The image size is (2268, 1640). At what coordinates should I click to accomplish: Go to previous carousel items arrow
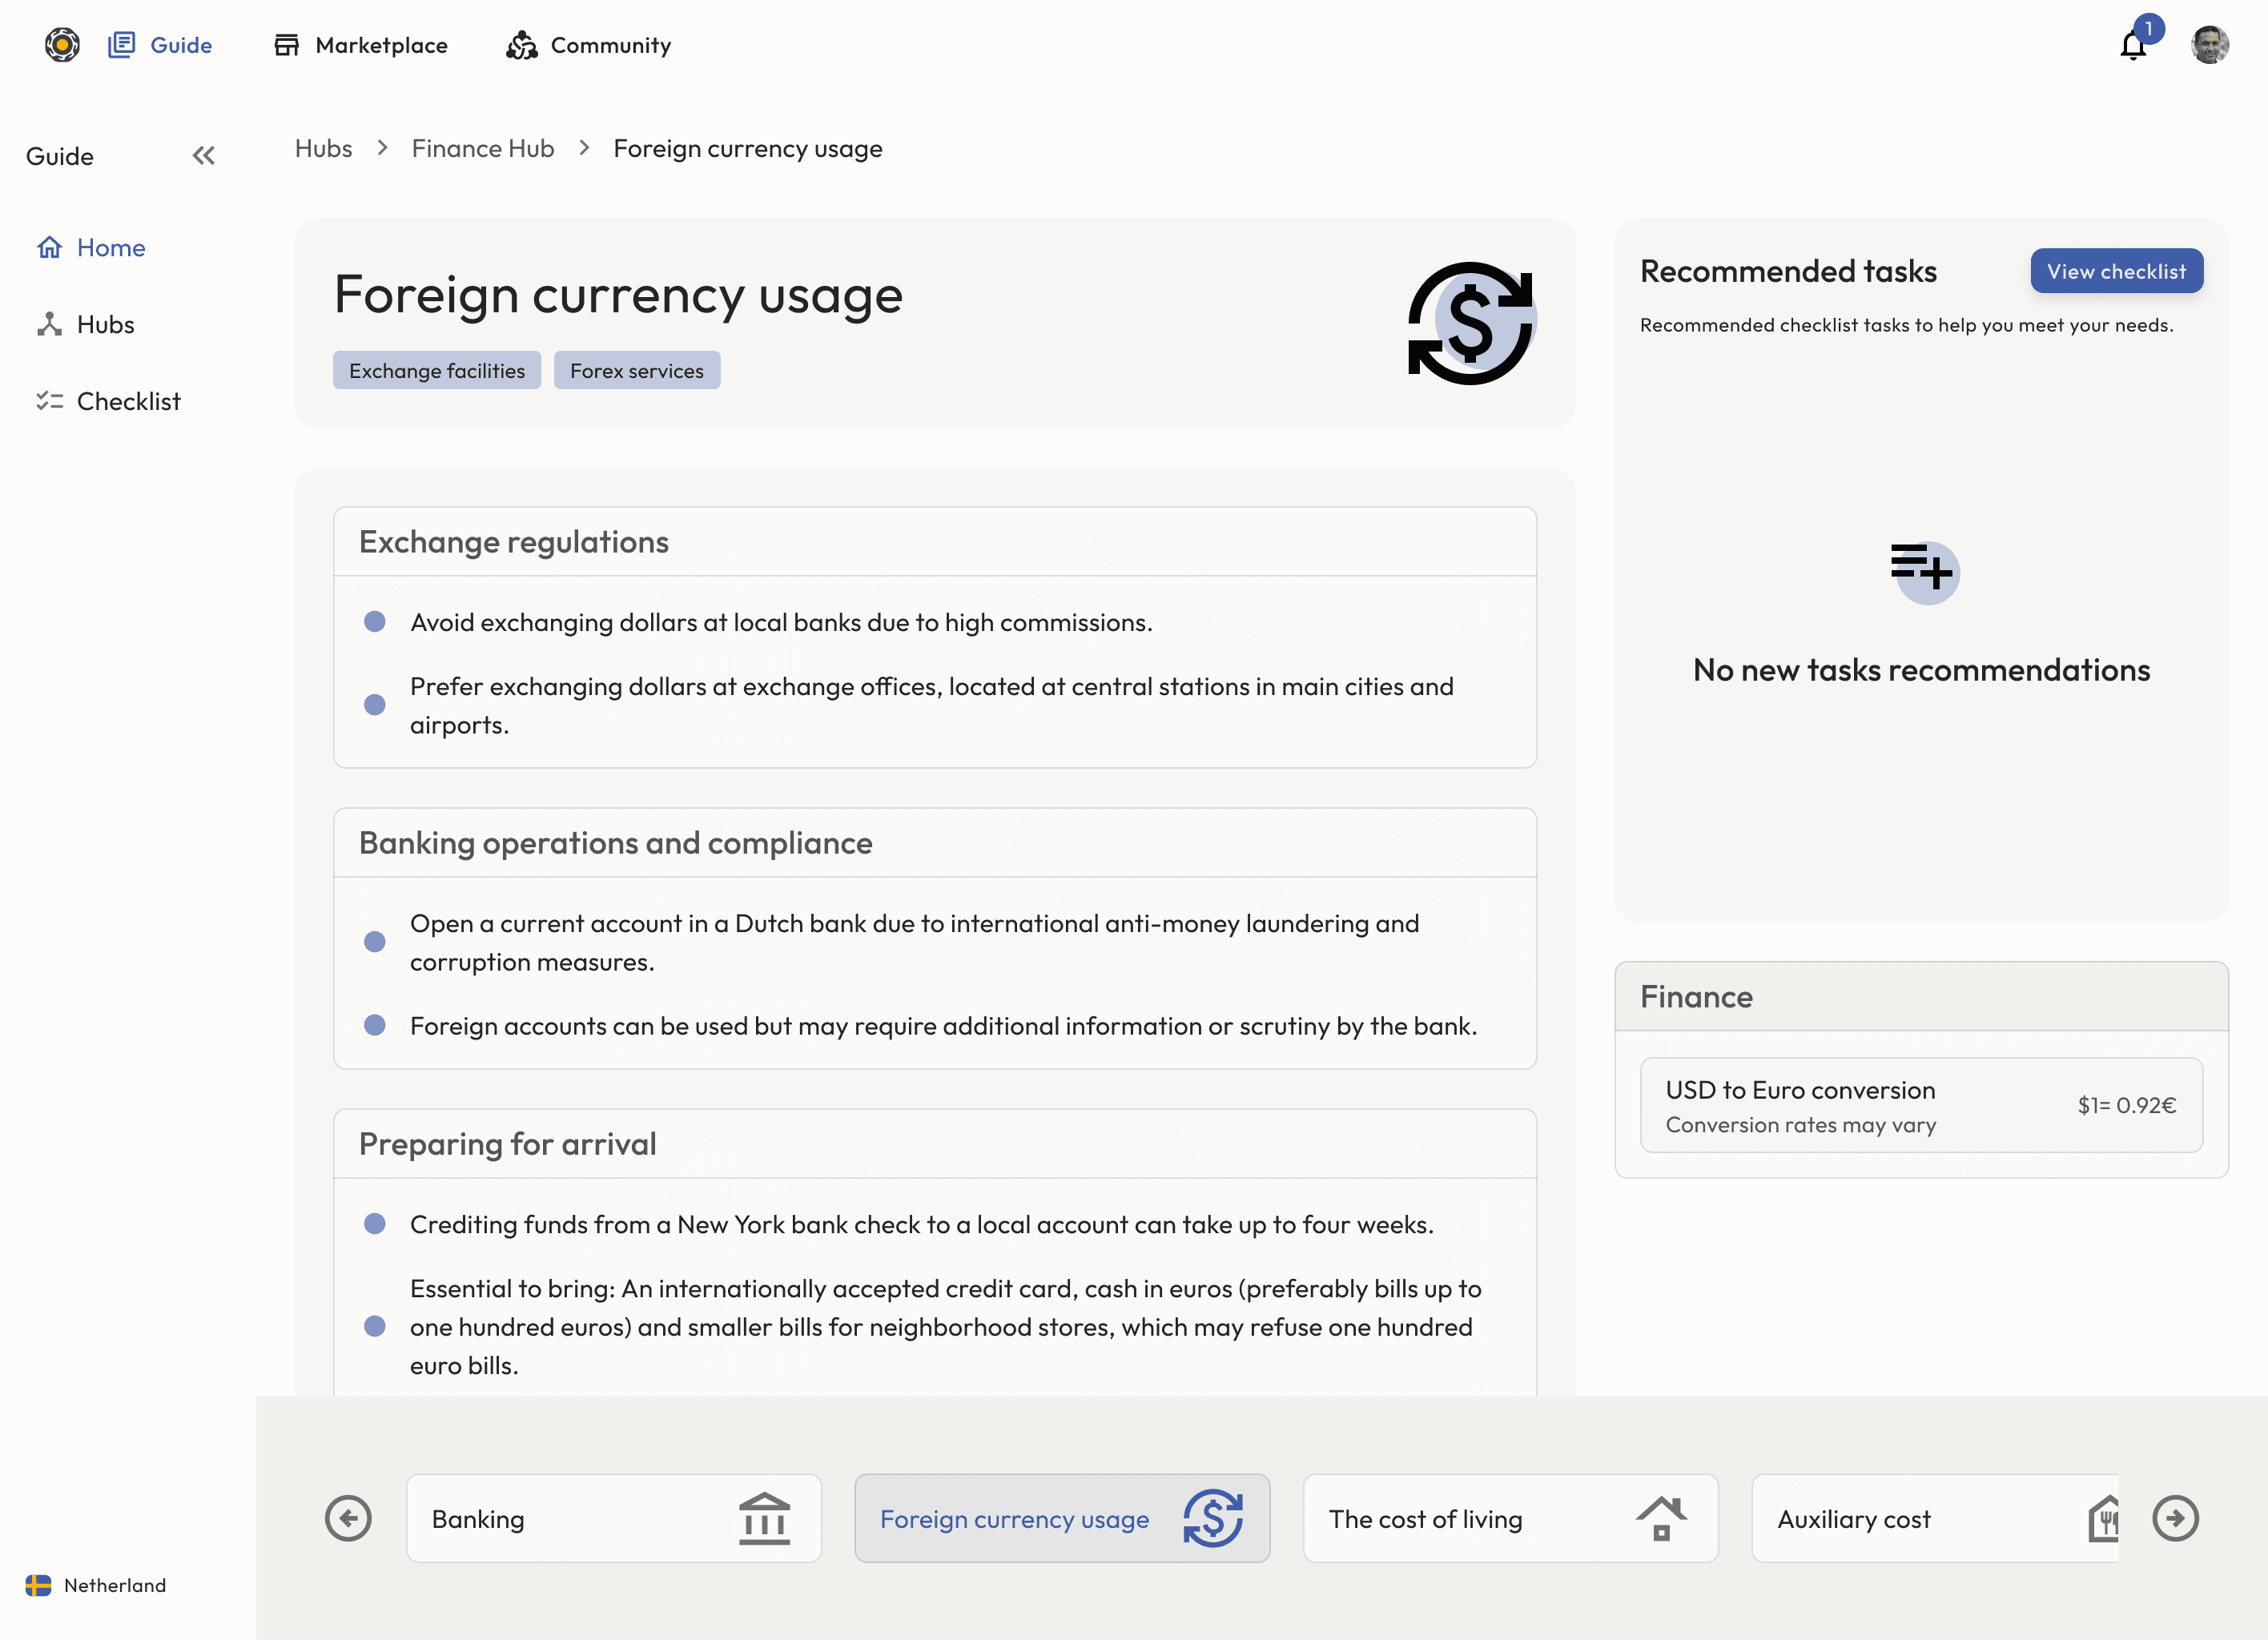tap(348, 1518)
